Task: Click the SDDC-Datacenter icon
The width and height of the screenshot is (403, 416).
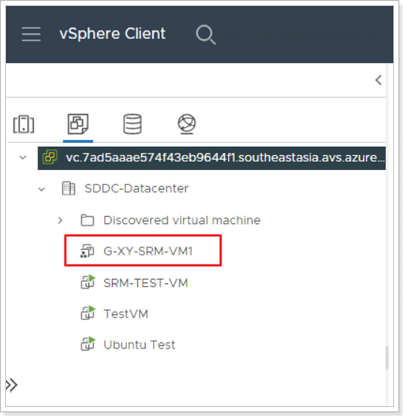Action: click(69, 188)
